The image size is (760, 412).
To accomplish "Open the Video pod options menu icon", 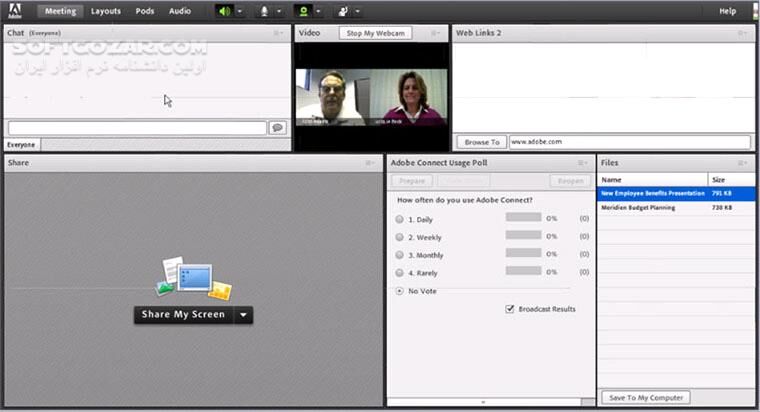I will 436,33.
